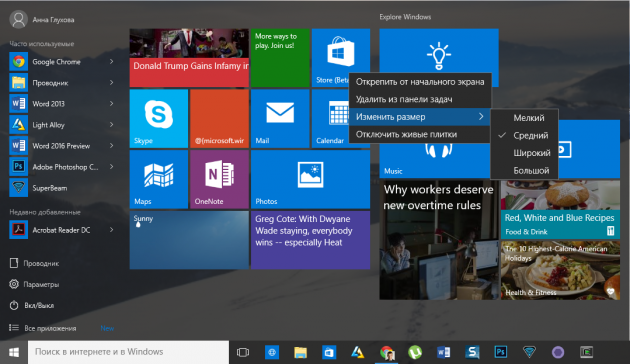Open Task View on the taskbar
This screenshot has width=630, height=364.
(x=243, y=352)
